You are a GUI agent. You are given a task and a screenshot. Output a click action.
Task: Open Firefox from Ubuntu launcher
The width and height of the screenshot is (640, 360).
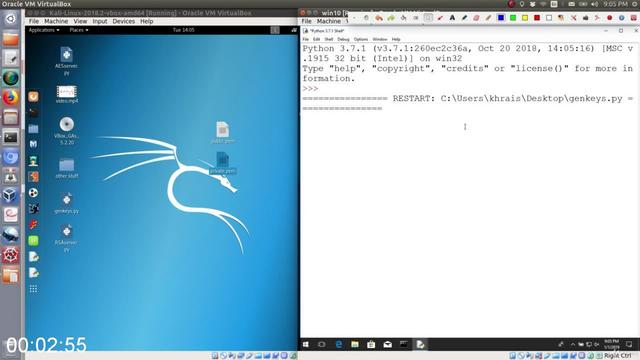[11, 98]
